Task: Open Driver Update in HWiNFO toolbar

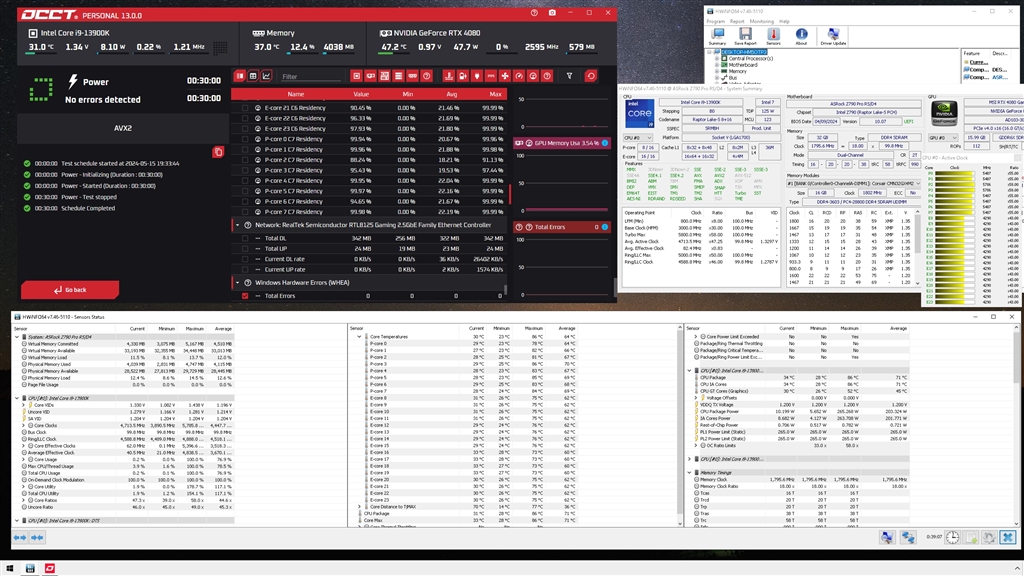Action: point(833,37)
